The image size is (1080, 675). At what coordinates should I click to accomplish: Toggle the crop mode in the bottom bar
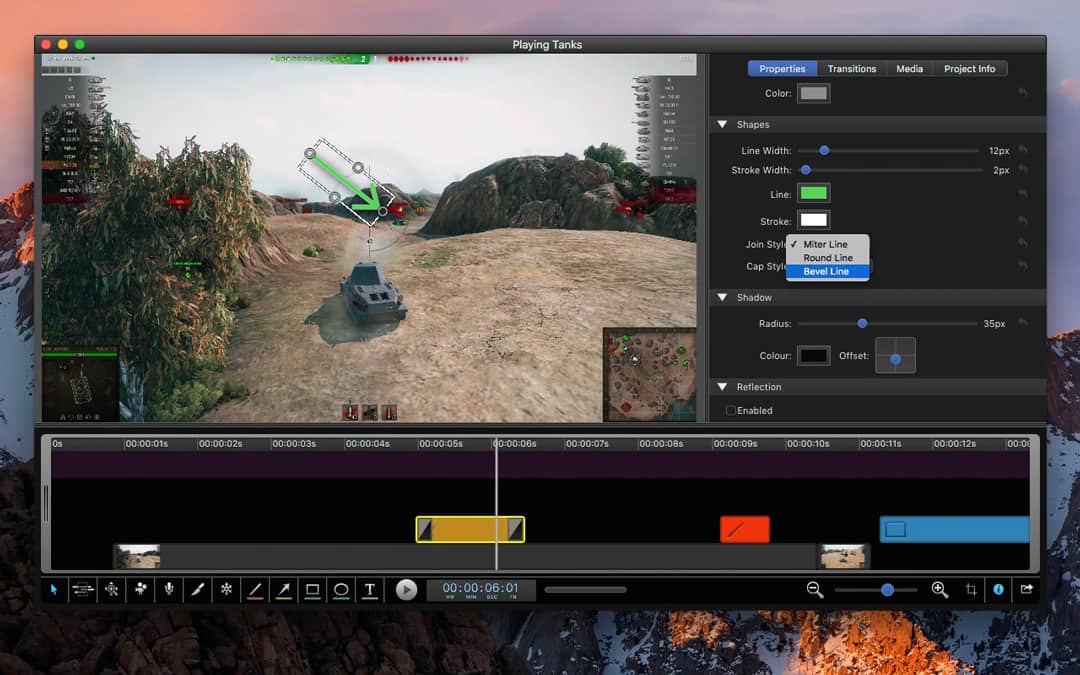[x=970, y=590]
